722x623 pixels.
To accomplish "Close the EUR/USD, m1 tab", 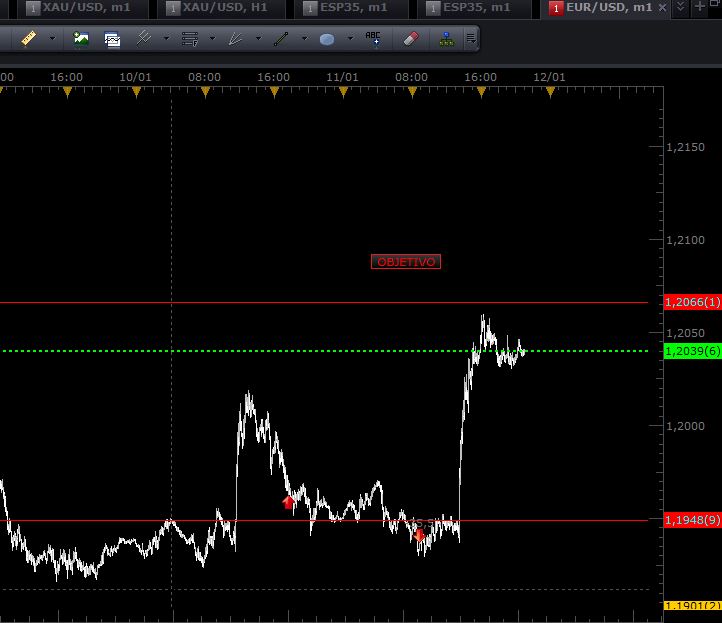I will 660,8.
